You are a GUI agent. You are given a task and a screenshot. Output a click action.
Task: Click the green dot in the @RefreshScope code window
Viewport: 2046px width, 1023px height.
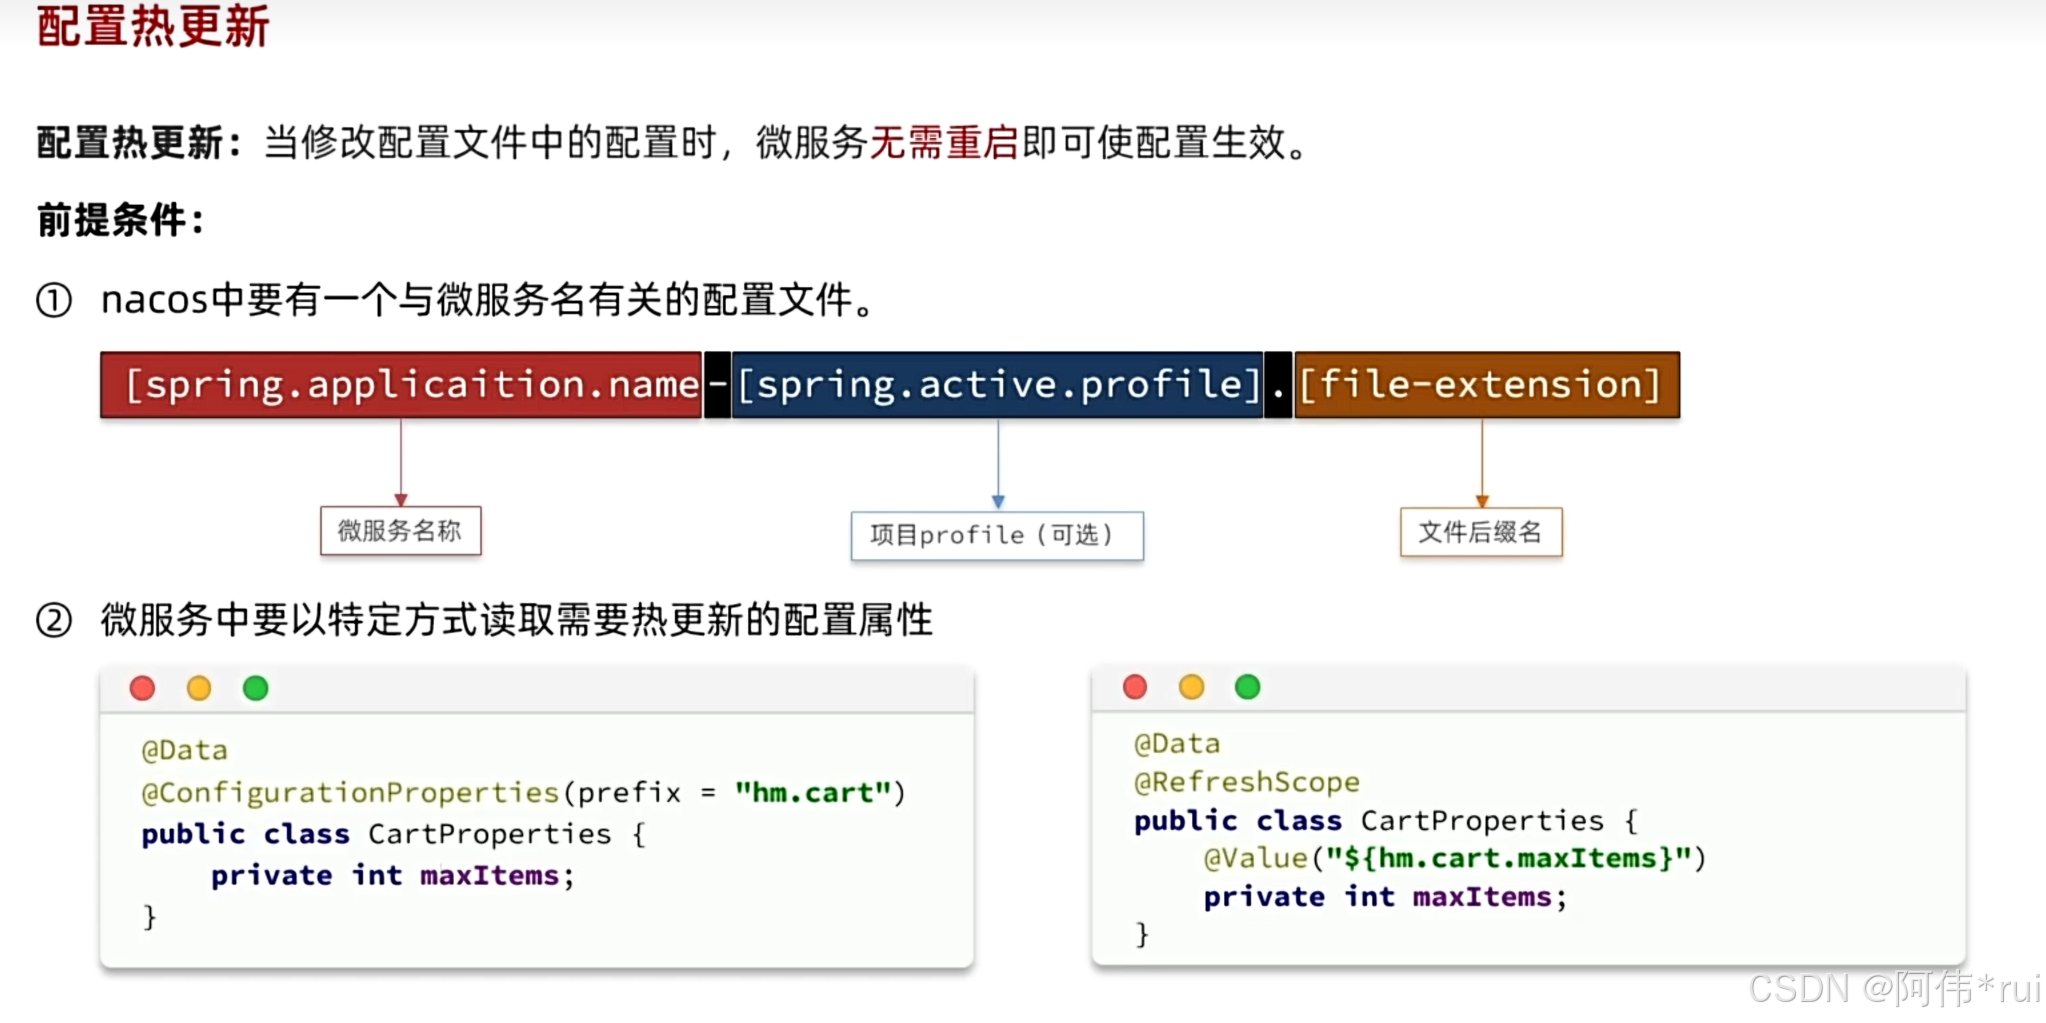click(x=1248, y=687)
